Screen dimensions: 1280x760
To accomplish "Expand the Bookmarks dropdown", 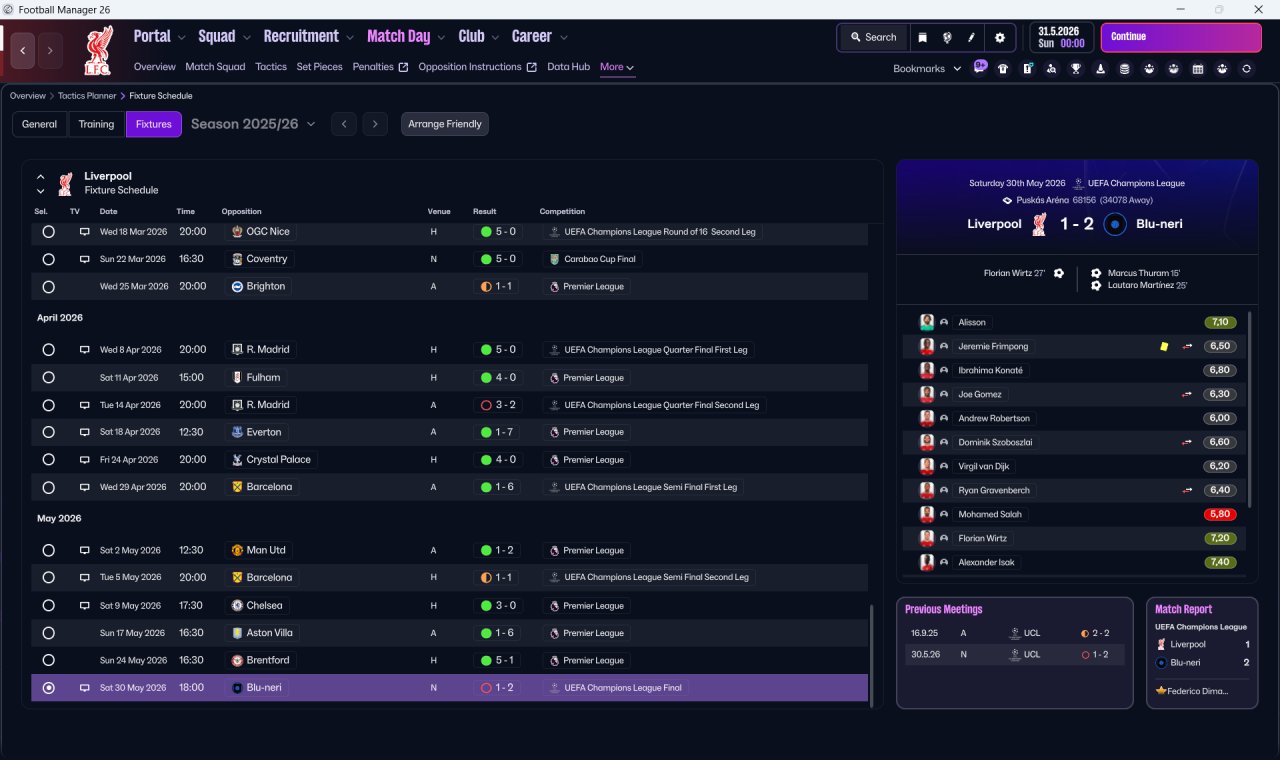I will (x=927, y=69).
